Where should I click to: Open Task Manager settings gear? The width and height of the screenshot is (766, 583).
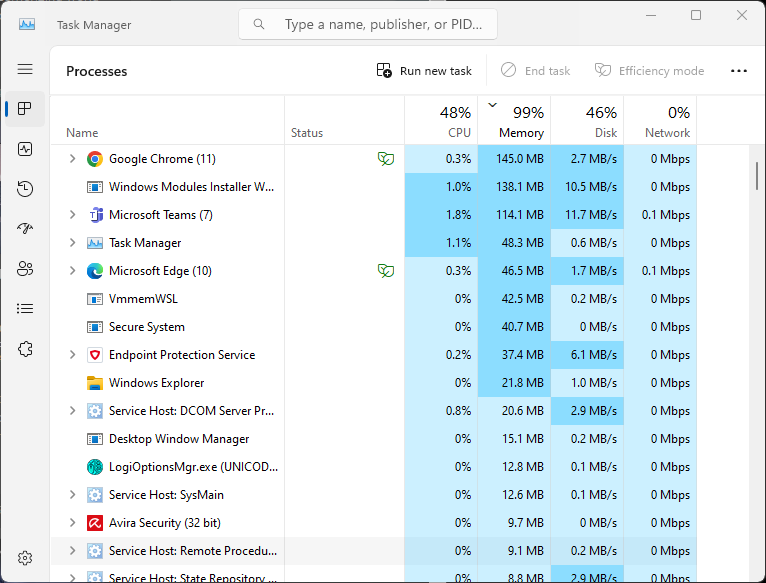25,558
